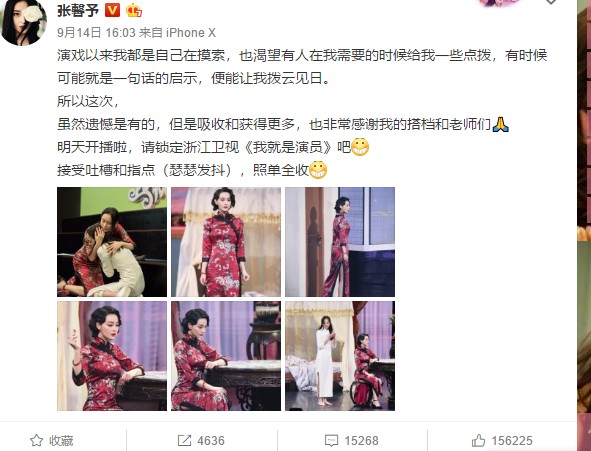Open first photo of two women hugging

(112, 242)
